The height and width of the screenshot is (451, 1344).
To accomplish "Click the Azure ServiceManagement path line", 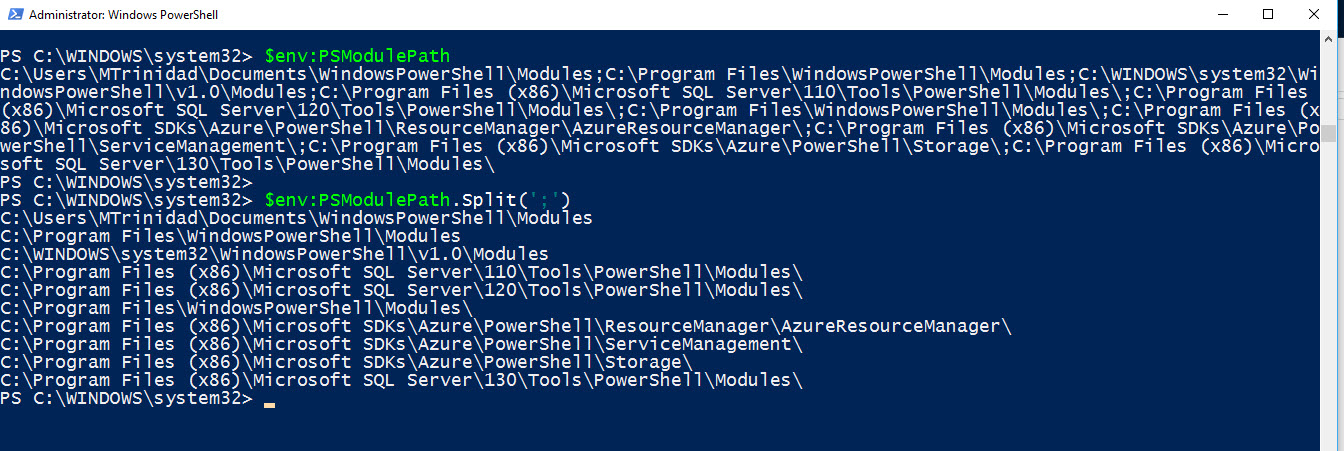I will pyautogui.click(x=401, y=344).
